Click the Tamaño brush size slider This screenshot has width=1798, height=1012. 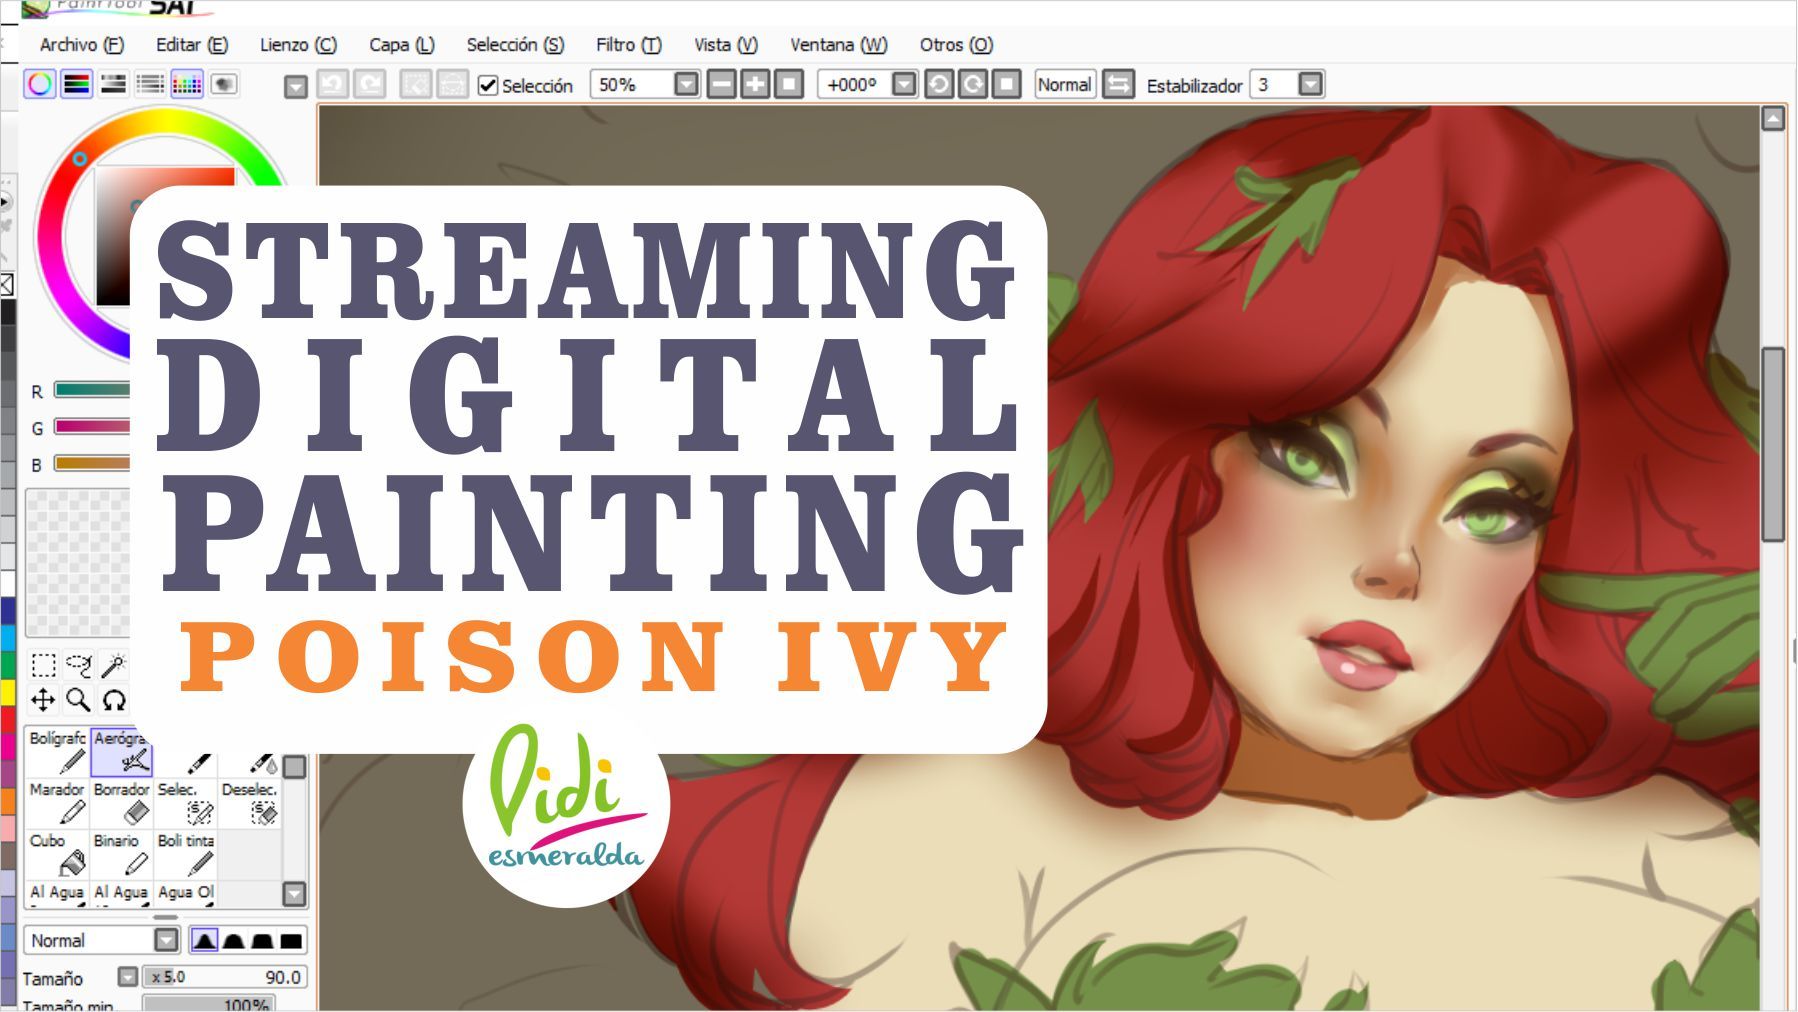(x=223, y=977)
